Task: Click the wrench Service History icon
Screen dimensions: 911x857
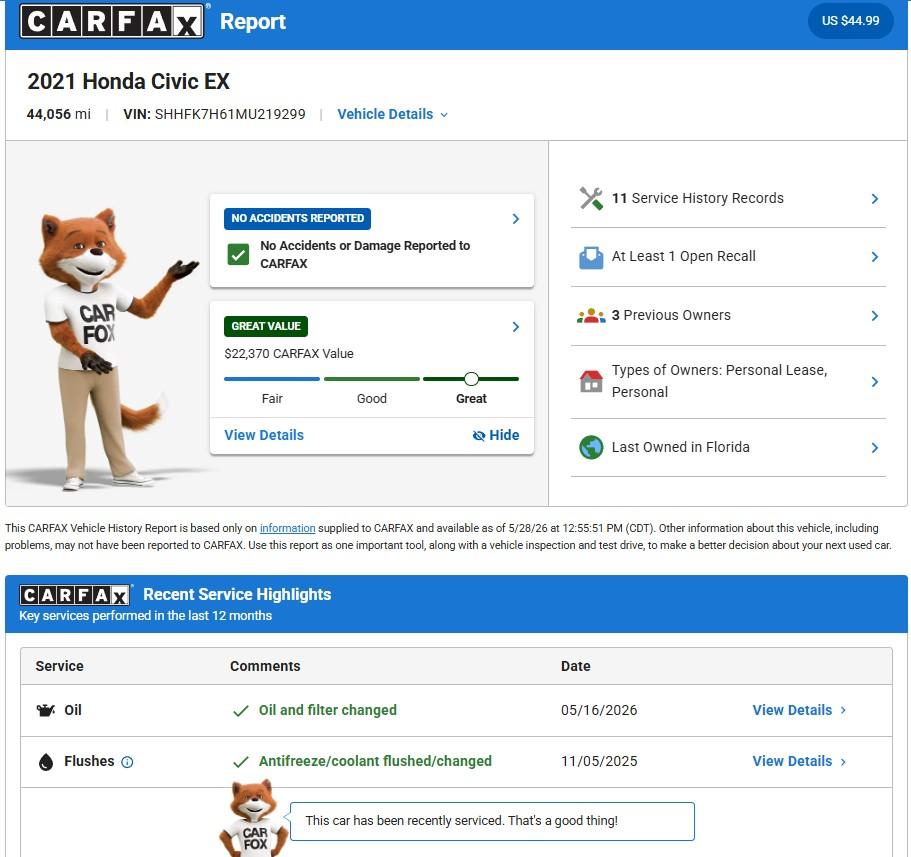Action: pyautogui.click(x=591, y=198)
